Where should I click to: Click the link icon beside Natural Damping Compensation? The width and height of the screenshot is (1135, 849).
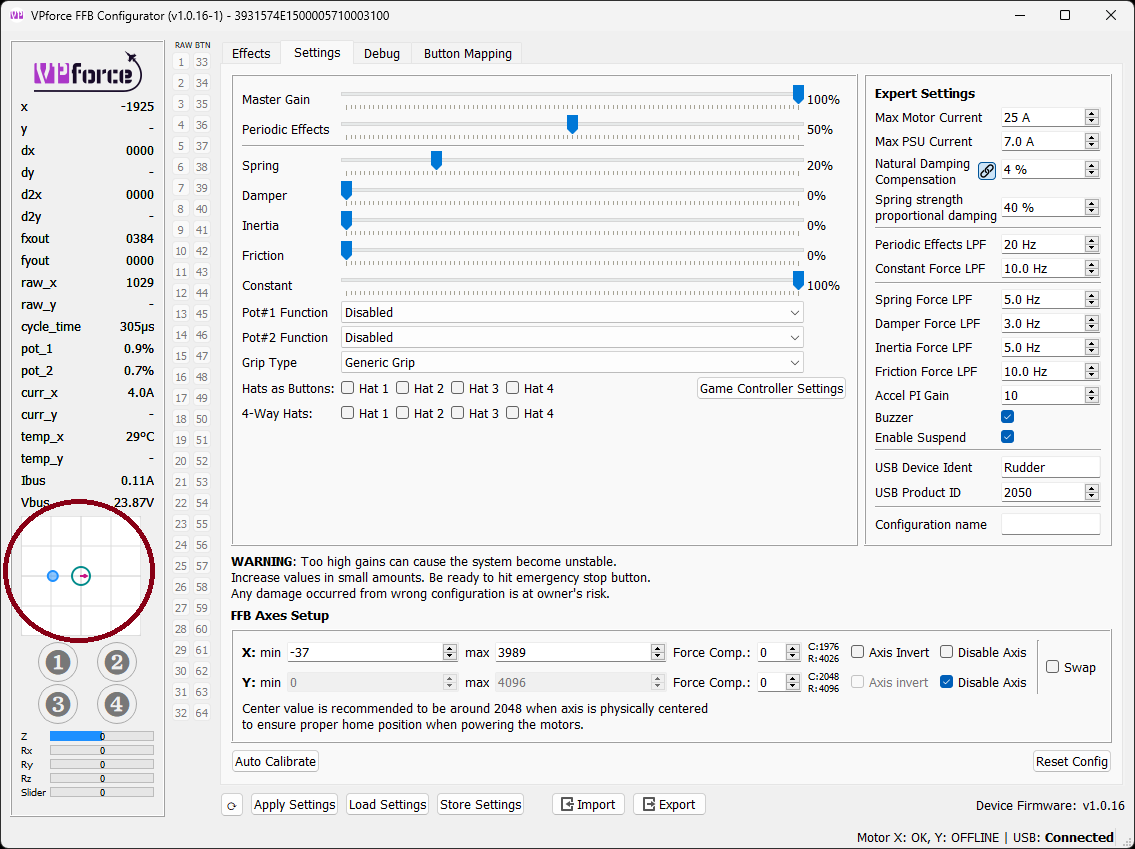(987, 171)
